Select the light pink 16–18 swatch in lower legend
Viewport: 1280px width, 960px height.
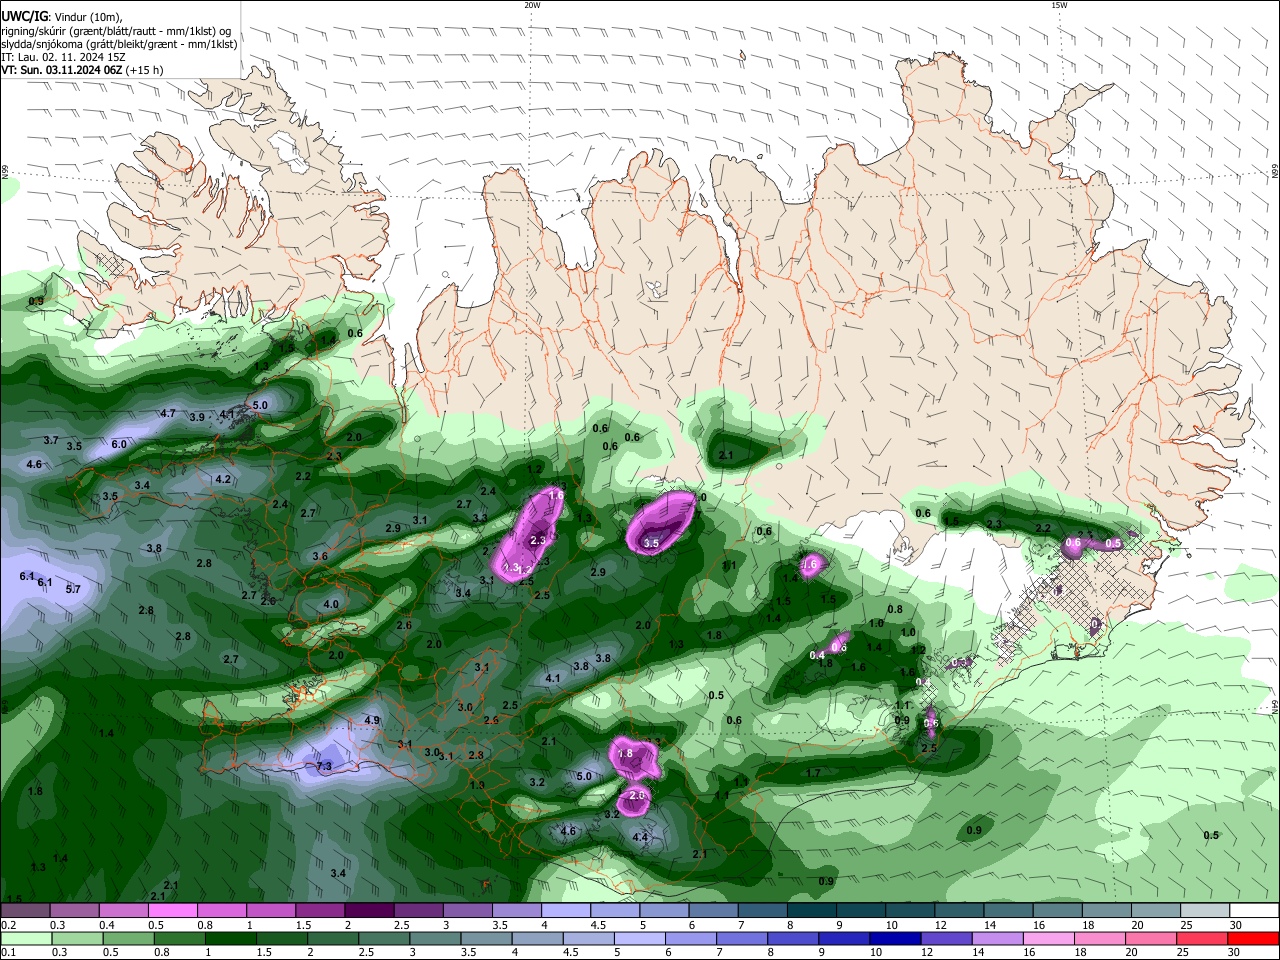tap(1049, 939)
